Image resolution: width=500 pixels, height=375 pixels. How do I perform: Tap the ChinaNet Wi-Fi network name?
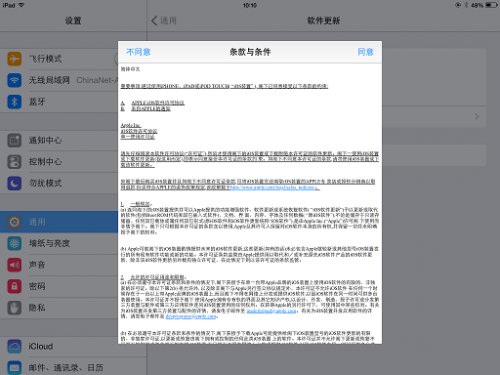(x=97, y=80)
